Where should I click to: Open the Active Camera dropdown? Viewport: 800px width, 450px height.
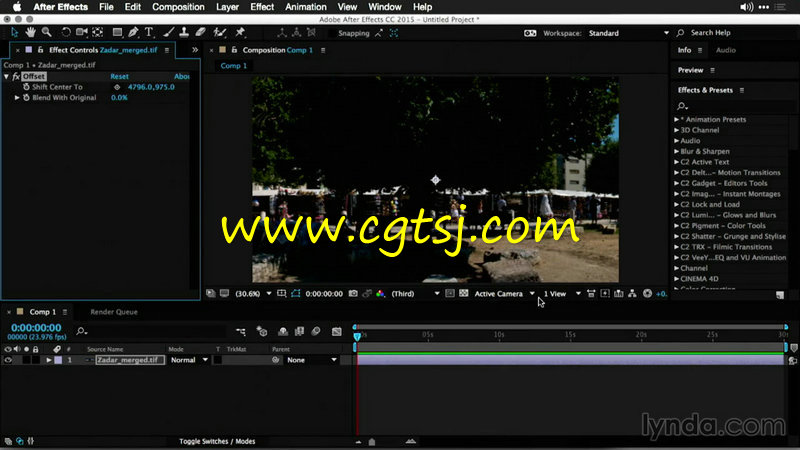(x=504, y=294)
